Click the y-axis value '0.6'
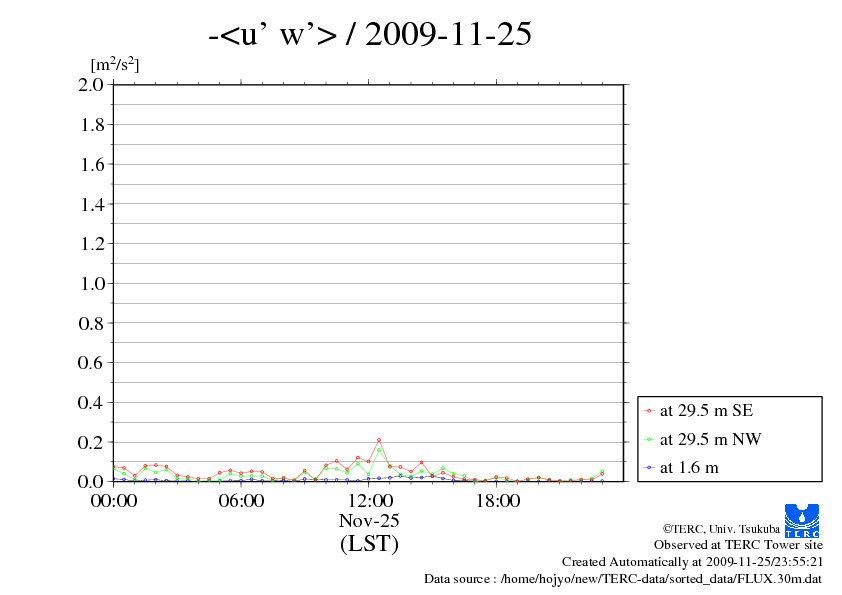Screen dimensions: 842x595 (91, 363)
